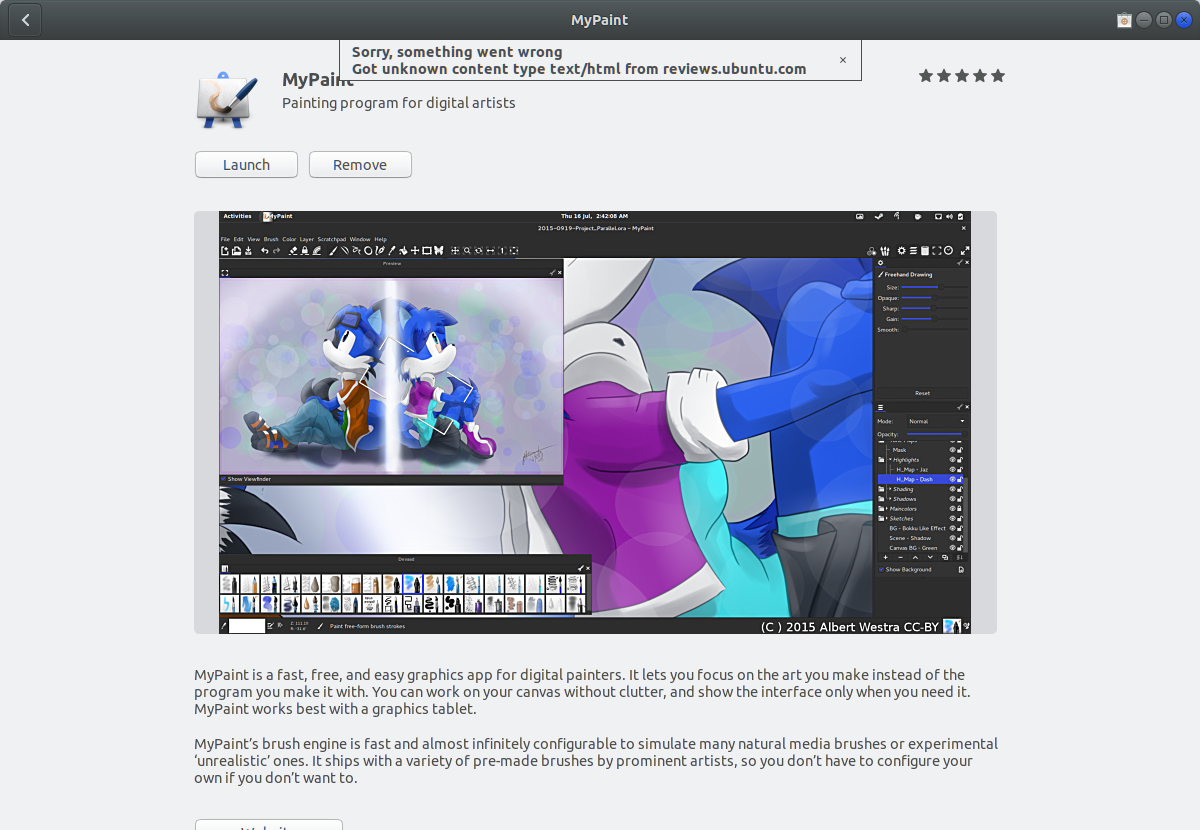Hide the Maincolors layer with eye icon
Screen dimensions: 1200x830
pyautogui.click(x=952, y=509)
